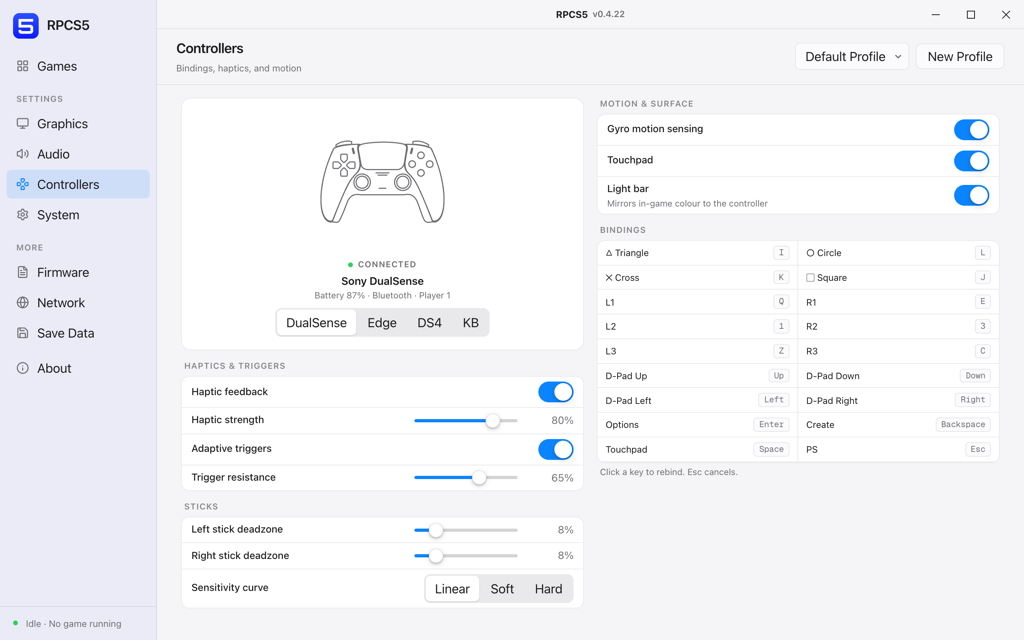The image size is (1024, 640).
Task: Choose Hard sensitivity curve
Action: (549, 588)
